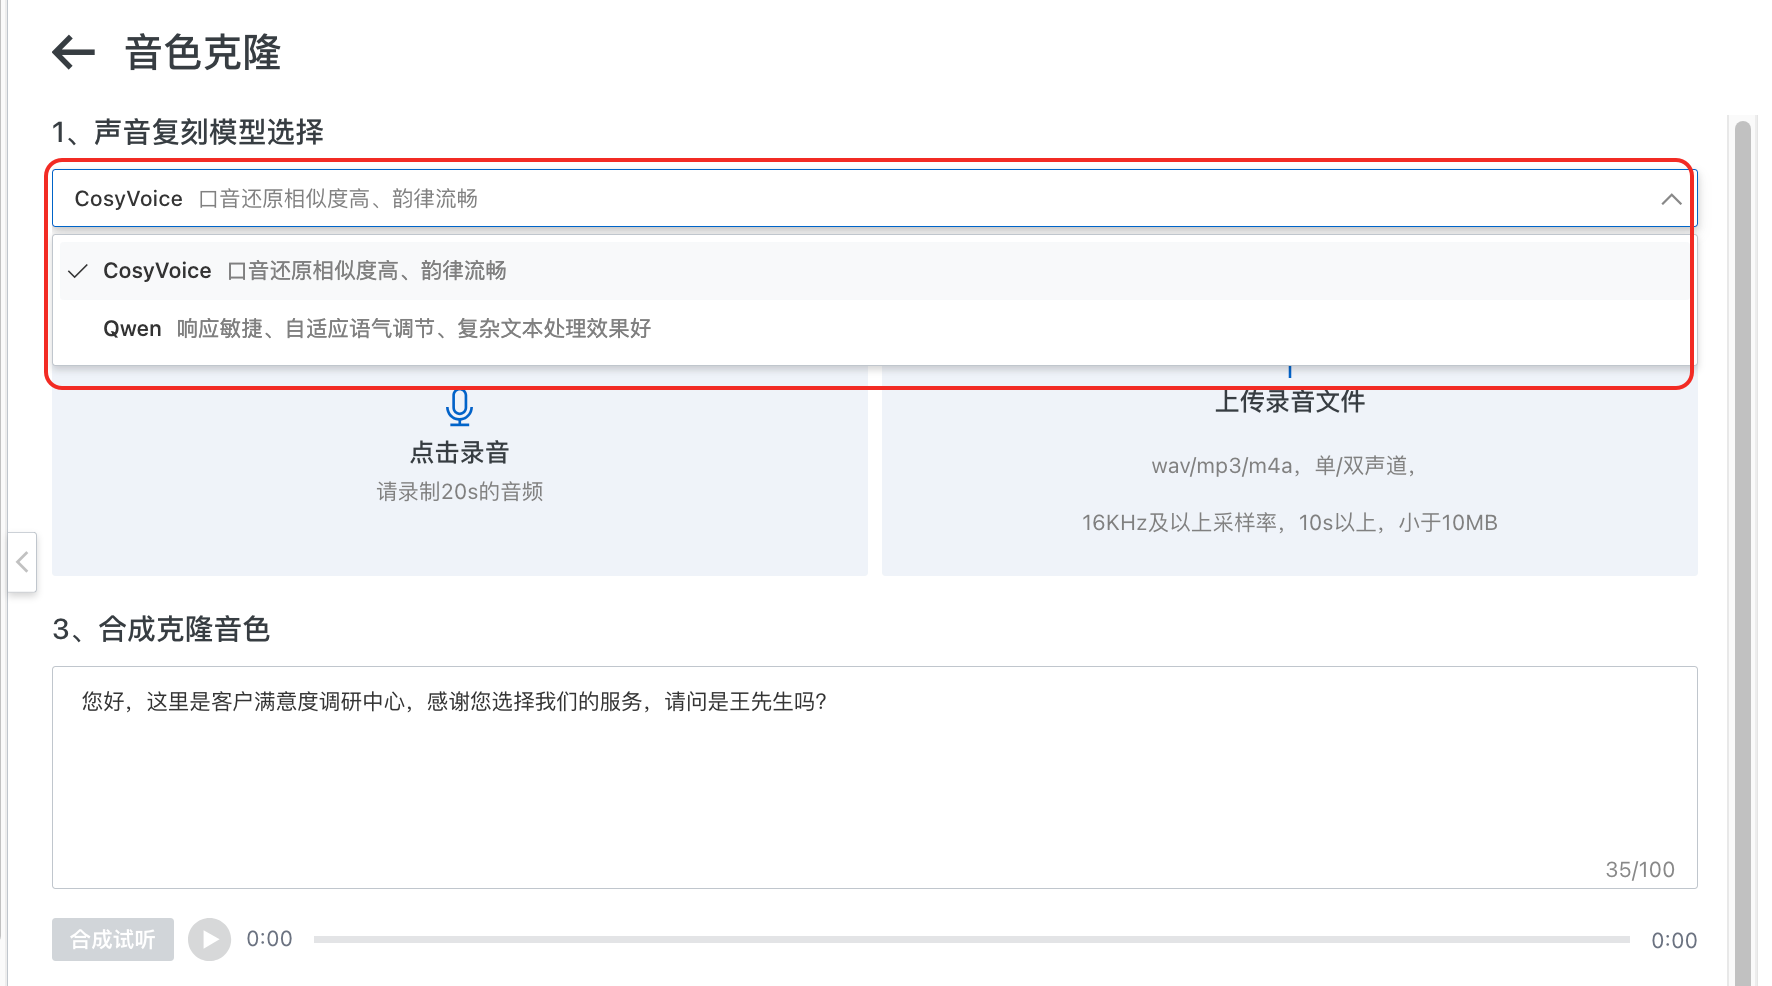Seek on the audio progress bar

pyautogui.click(x=971, y=940)
